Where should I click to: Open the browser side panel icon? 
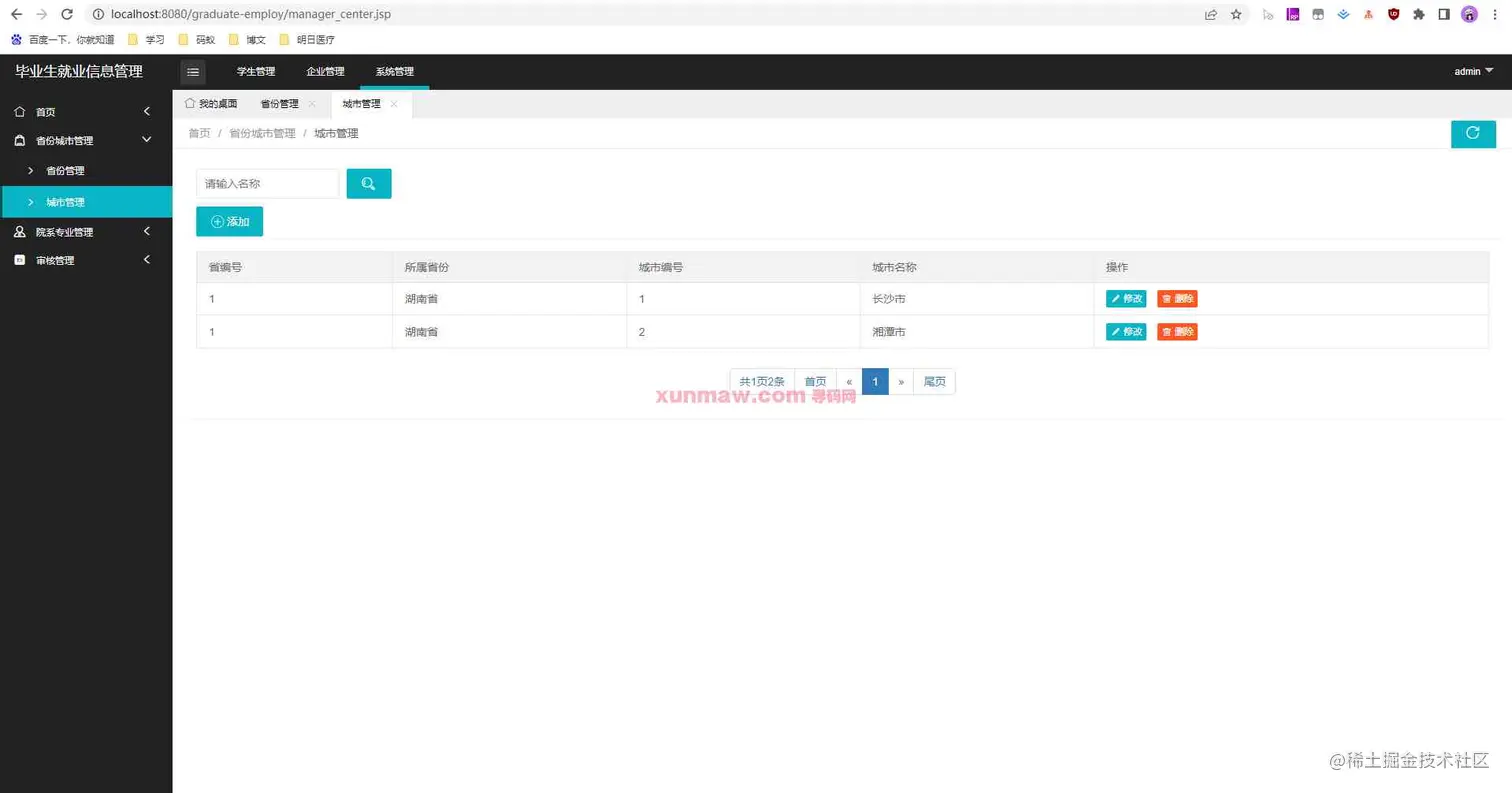[x=1444, y=14]
